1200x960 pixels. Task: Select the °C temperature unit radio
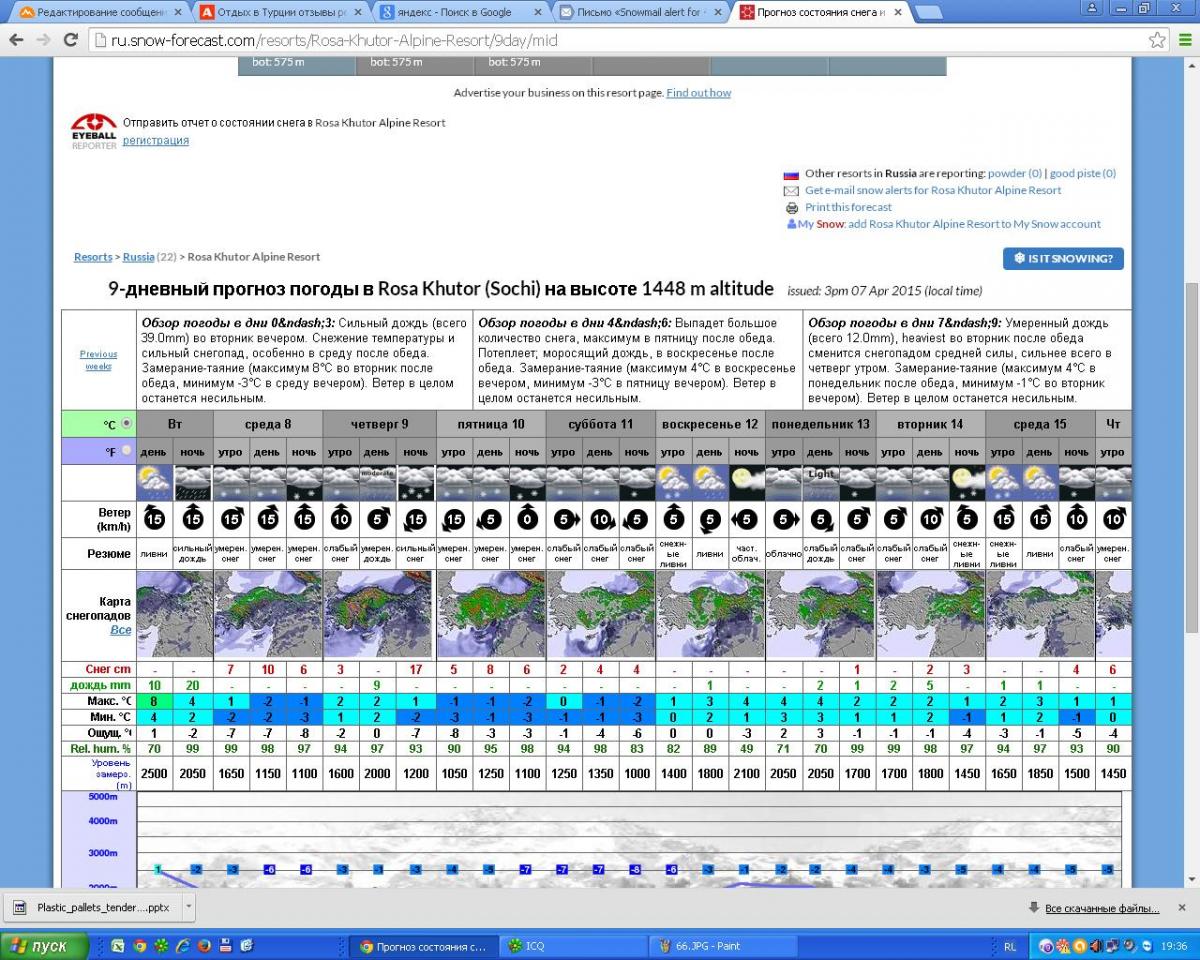126,424
